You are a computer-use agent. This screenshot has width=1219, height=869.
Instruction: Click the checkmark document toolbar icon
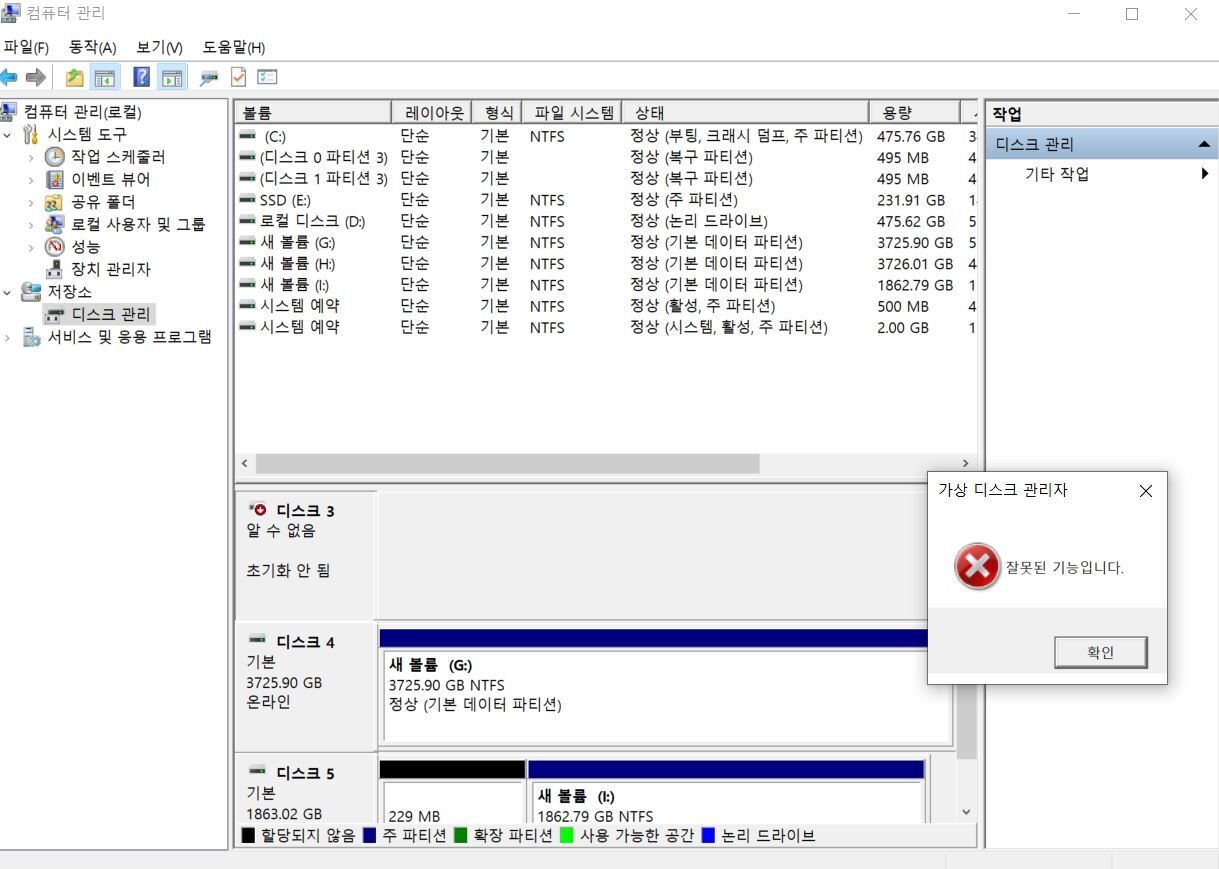point(238,77)
